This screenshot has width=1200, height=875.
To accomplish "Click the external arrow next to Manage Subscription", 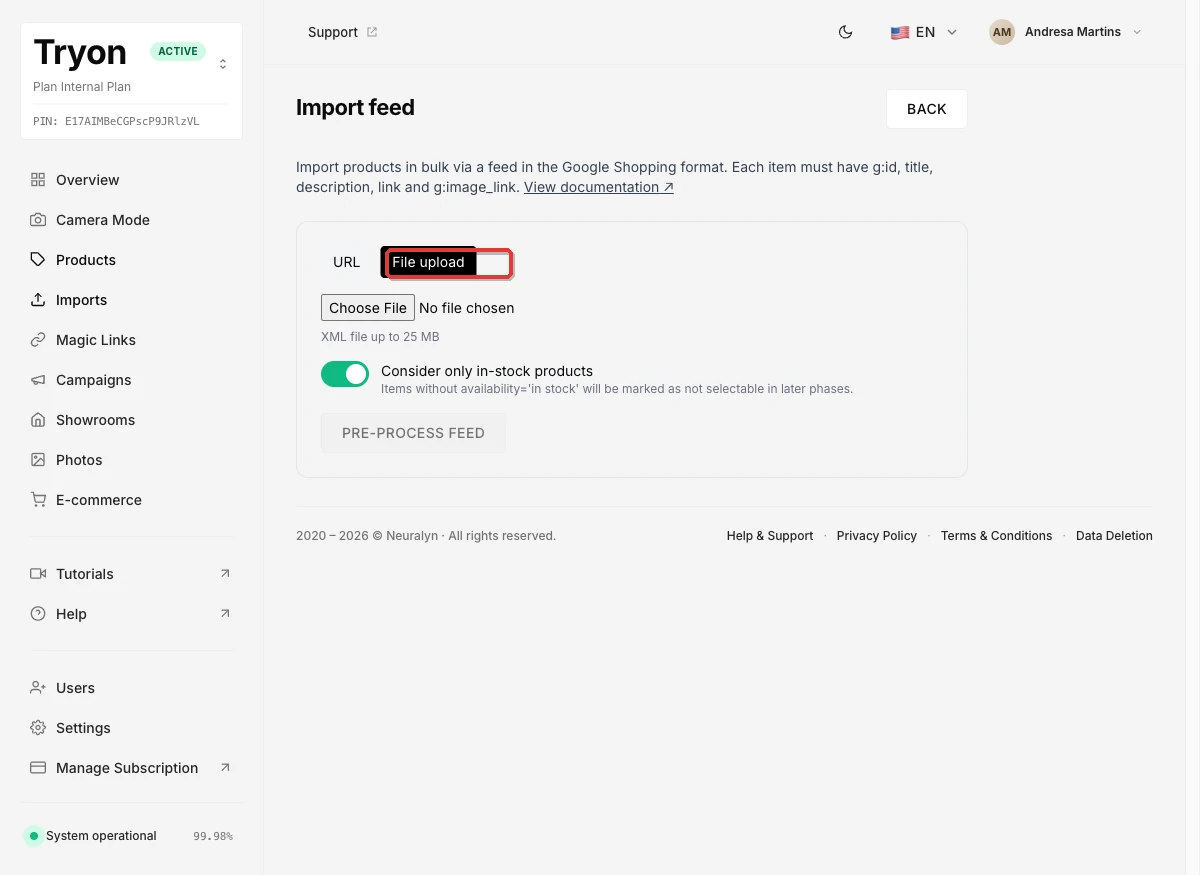I will pos(225,767).
